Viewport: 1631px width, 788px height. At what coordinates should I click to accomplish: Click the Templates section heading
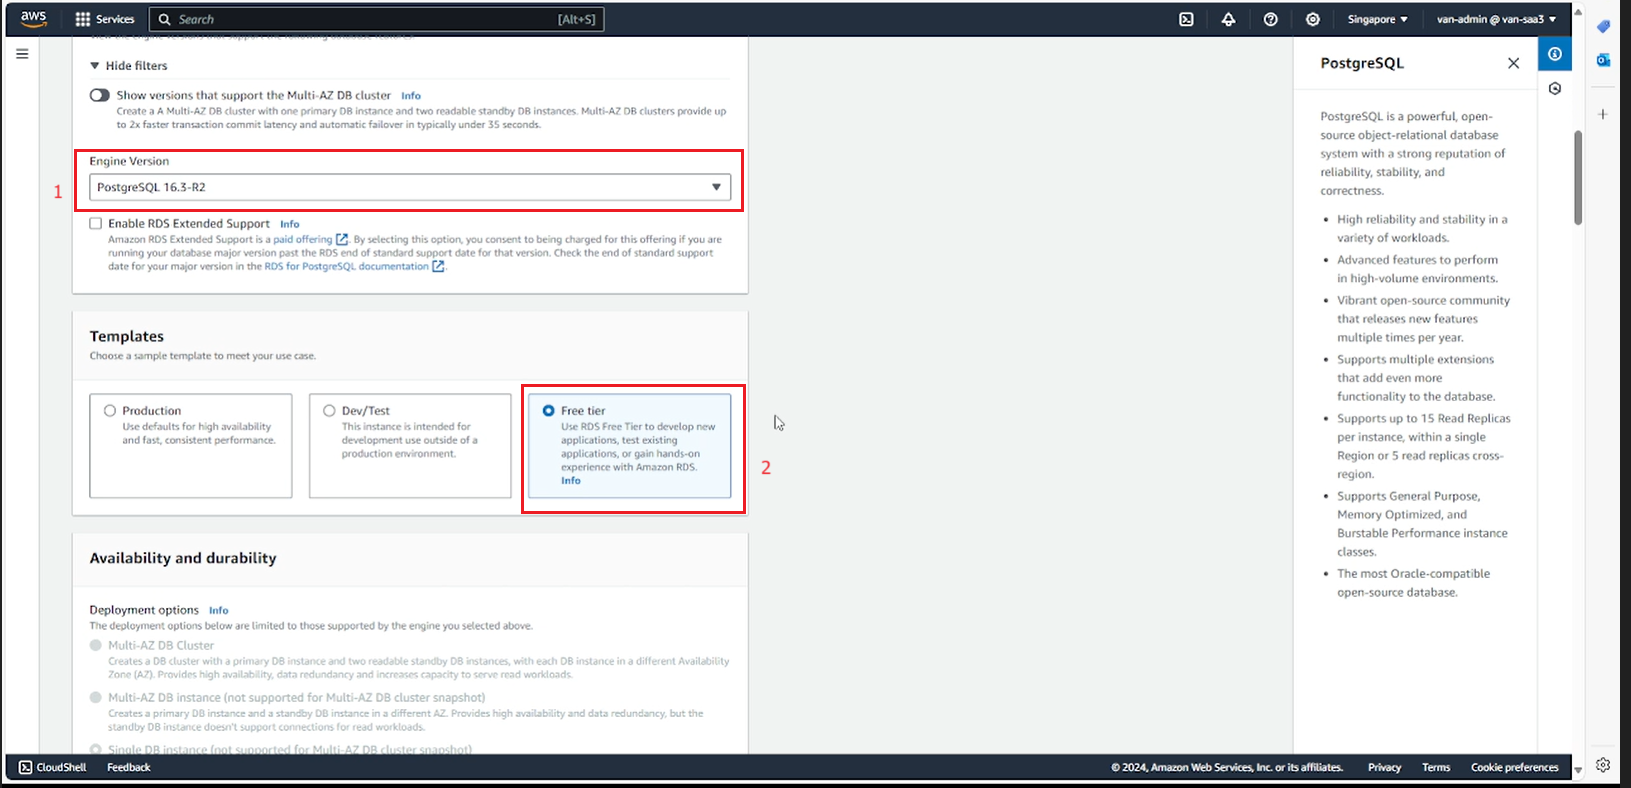click(x=127, y=336)
